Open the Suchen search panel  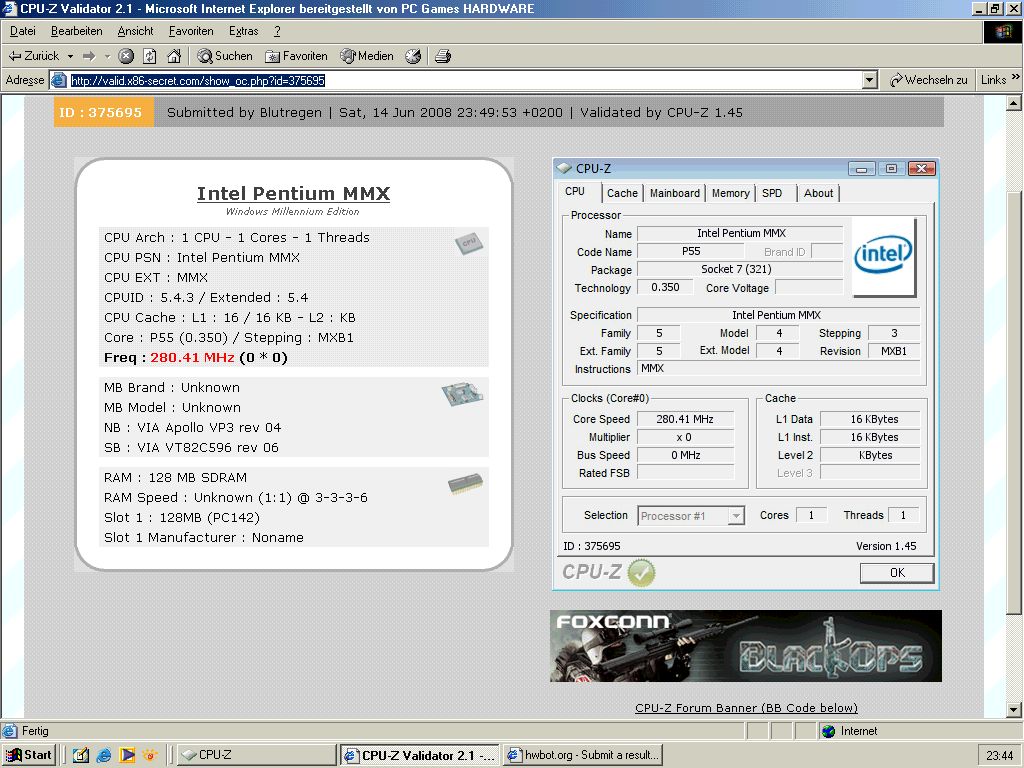[225, 56]
